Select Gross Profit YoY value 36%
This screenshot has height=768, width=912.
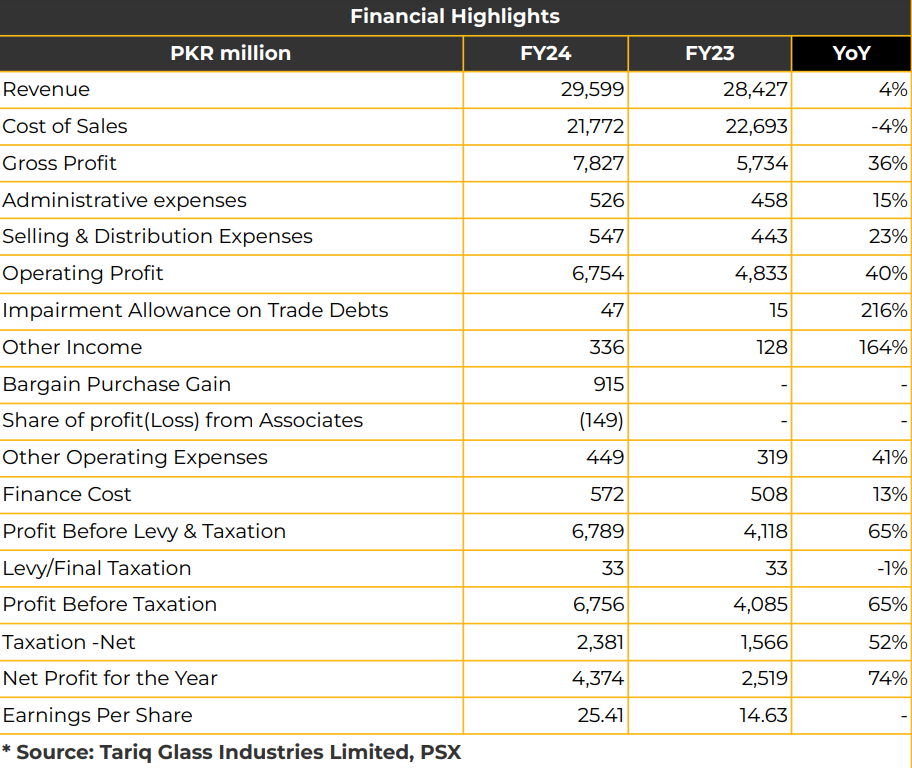click(x=888, y=163)
